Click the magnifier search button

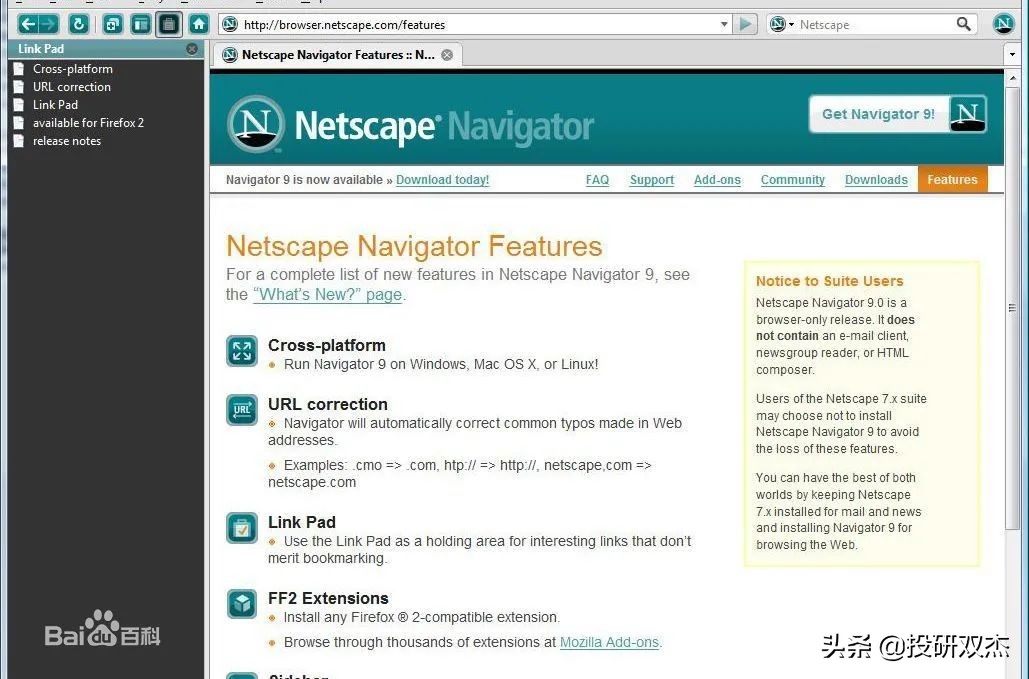pos(963,24)
